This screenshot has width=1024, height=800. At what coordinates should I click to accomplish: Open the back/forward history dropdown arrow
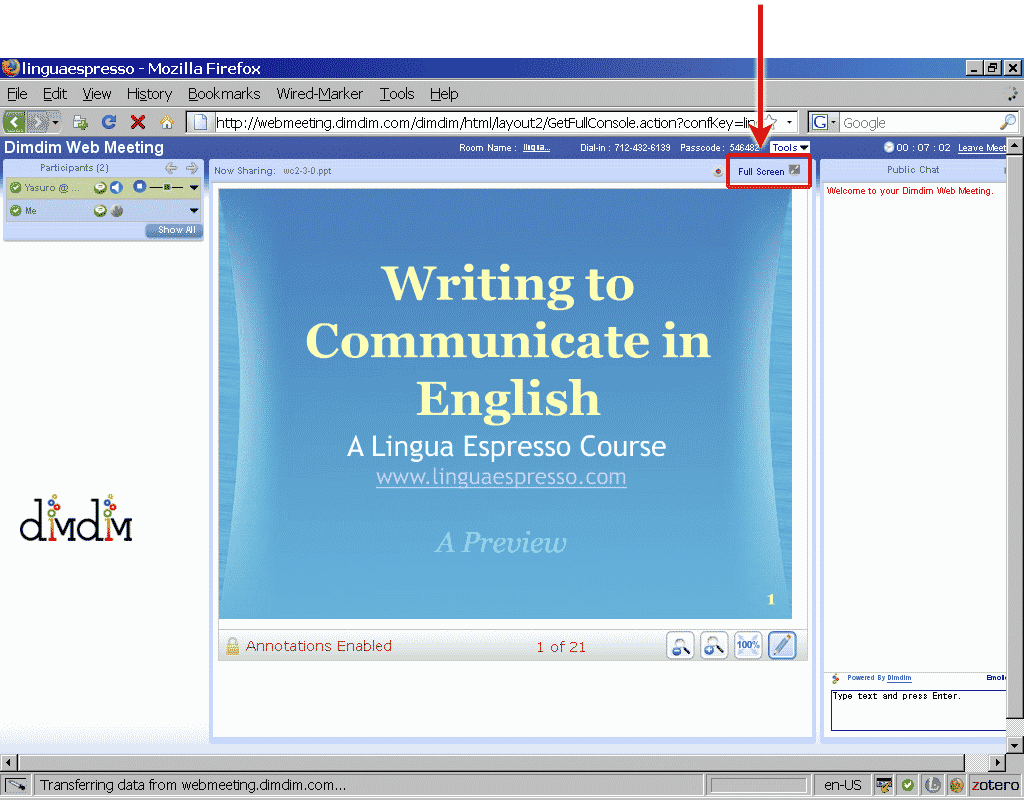pos(56,122)
